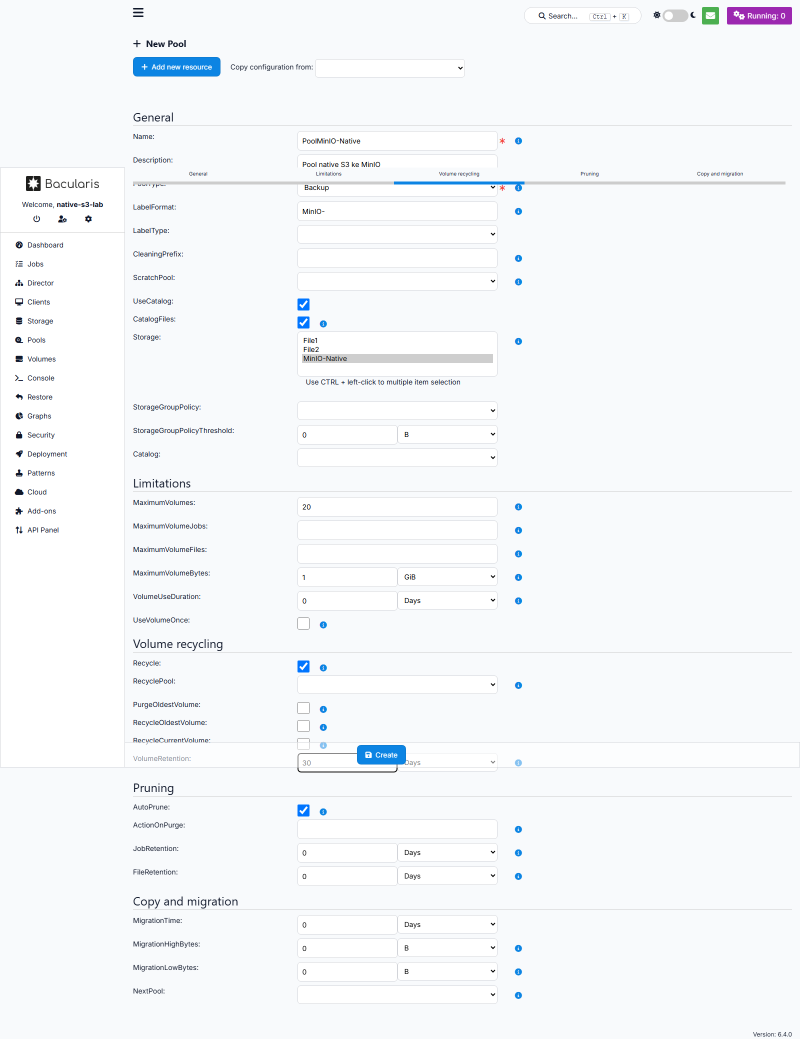The width and height of the screenshot is (800, 1039).
Task: Click the info icon next to LabelFormat
Action: 518,211
